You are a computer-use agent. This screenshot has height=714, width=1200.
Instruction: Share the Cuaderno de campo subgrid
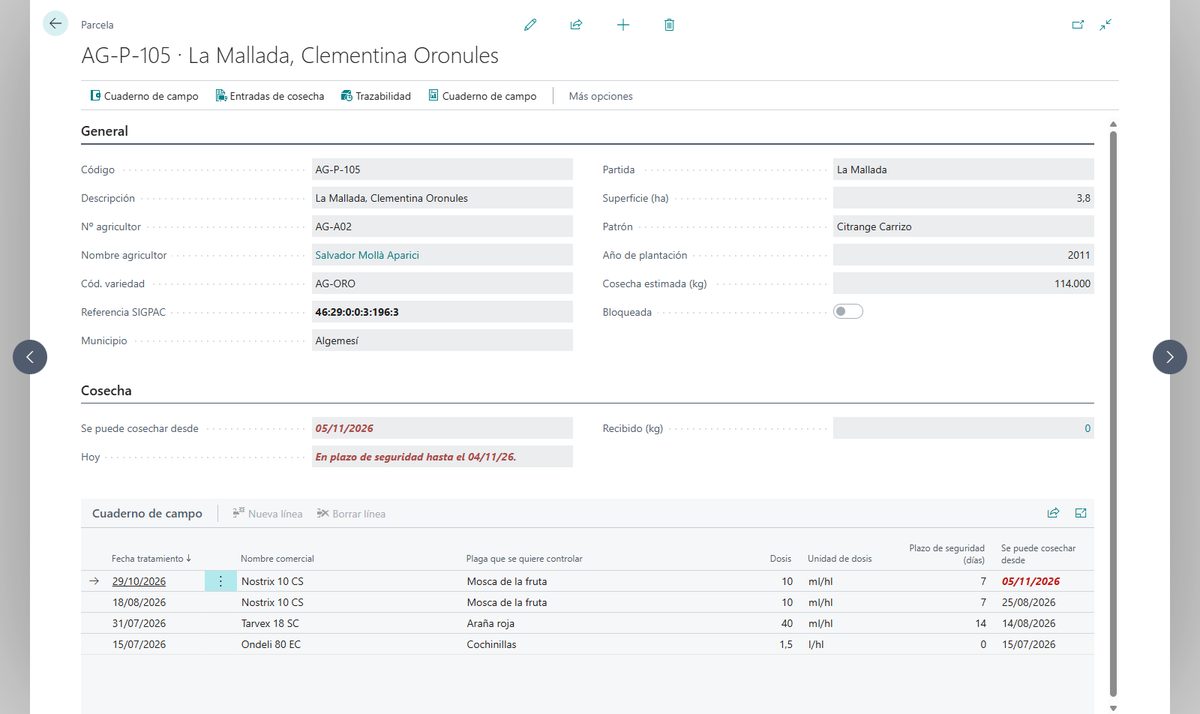[1053, 513]
